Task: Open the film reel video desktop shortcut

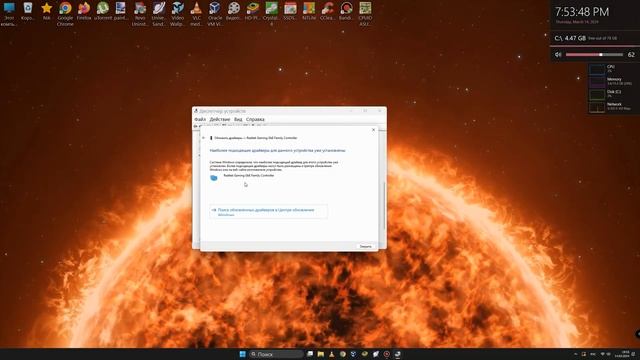Action: 233,11
